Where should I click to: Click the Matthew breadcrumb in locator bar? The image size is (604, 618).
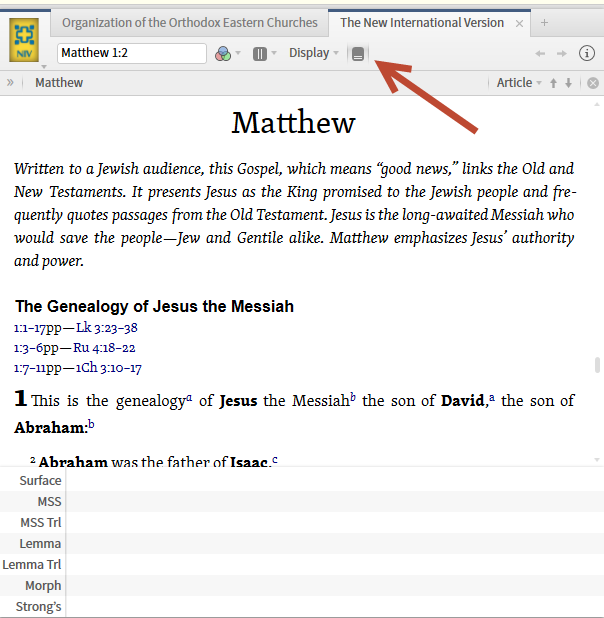point(59,83)
